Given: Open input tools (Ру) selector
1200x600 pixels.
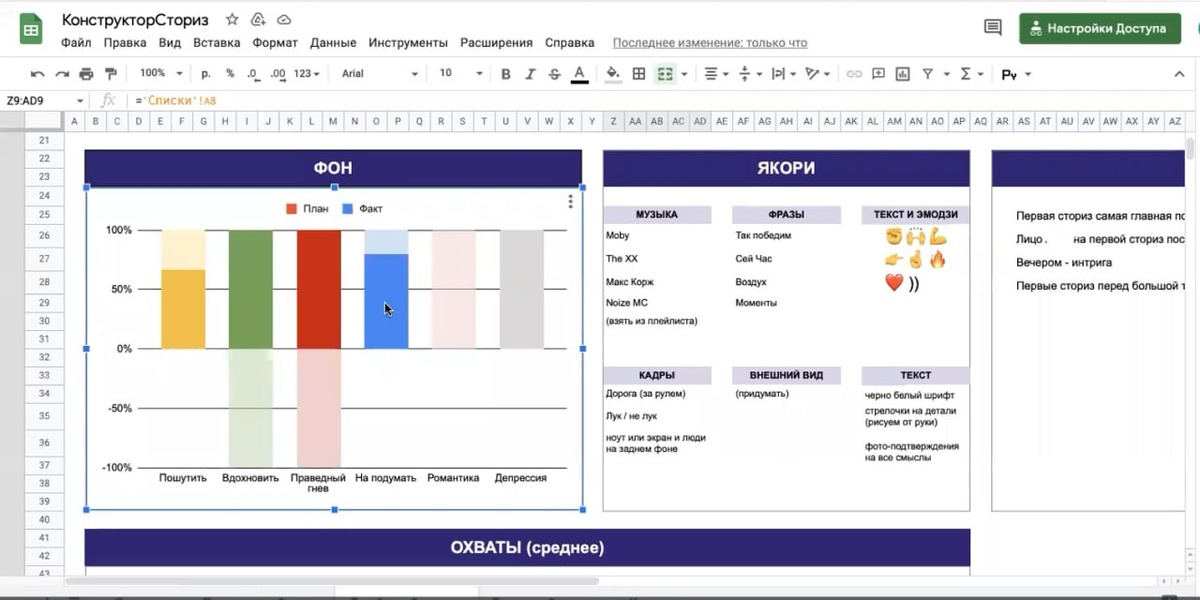Looking at the screenshot, I should [1015, 74].
